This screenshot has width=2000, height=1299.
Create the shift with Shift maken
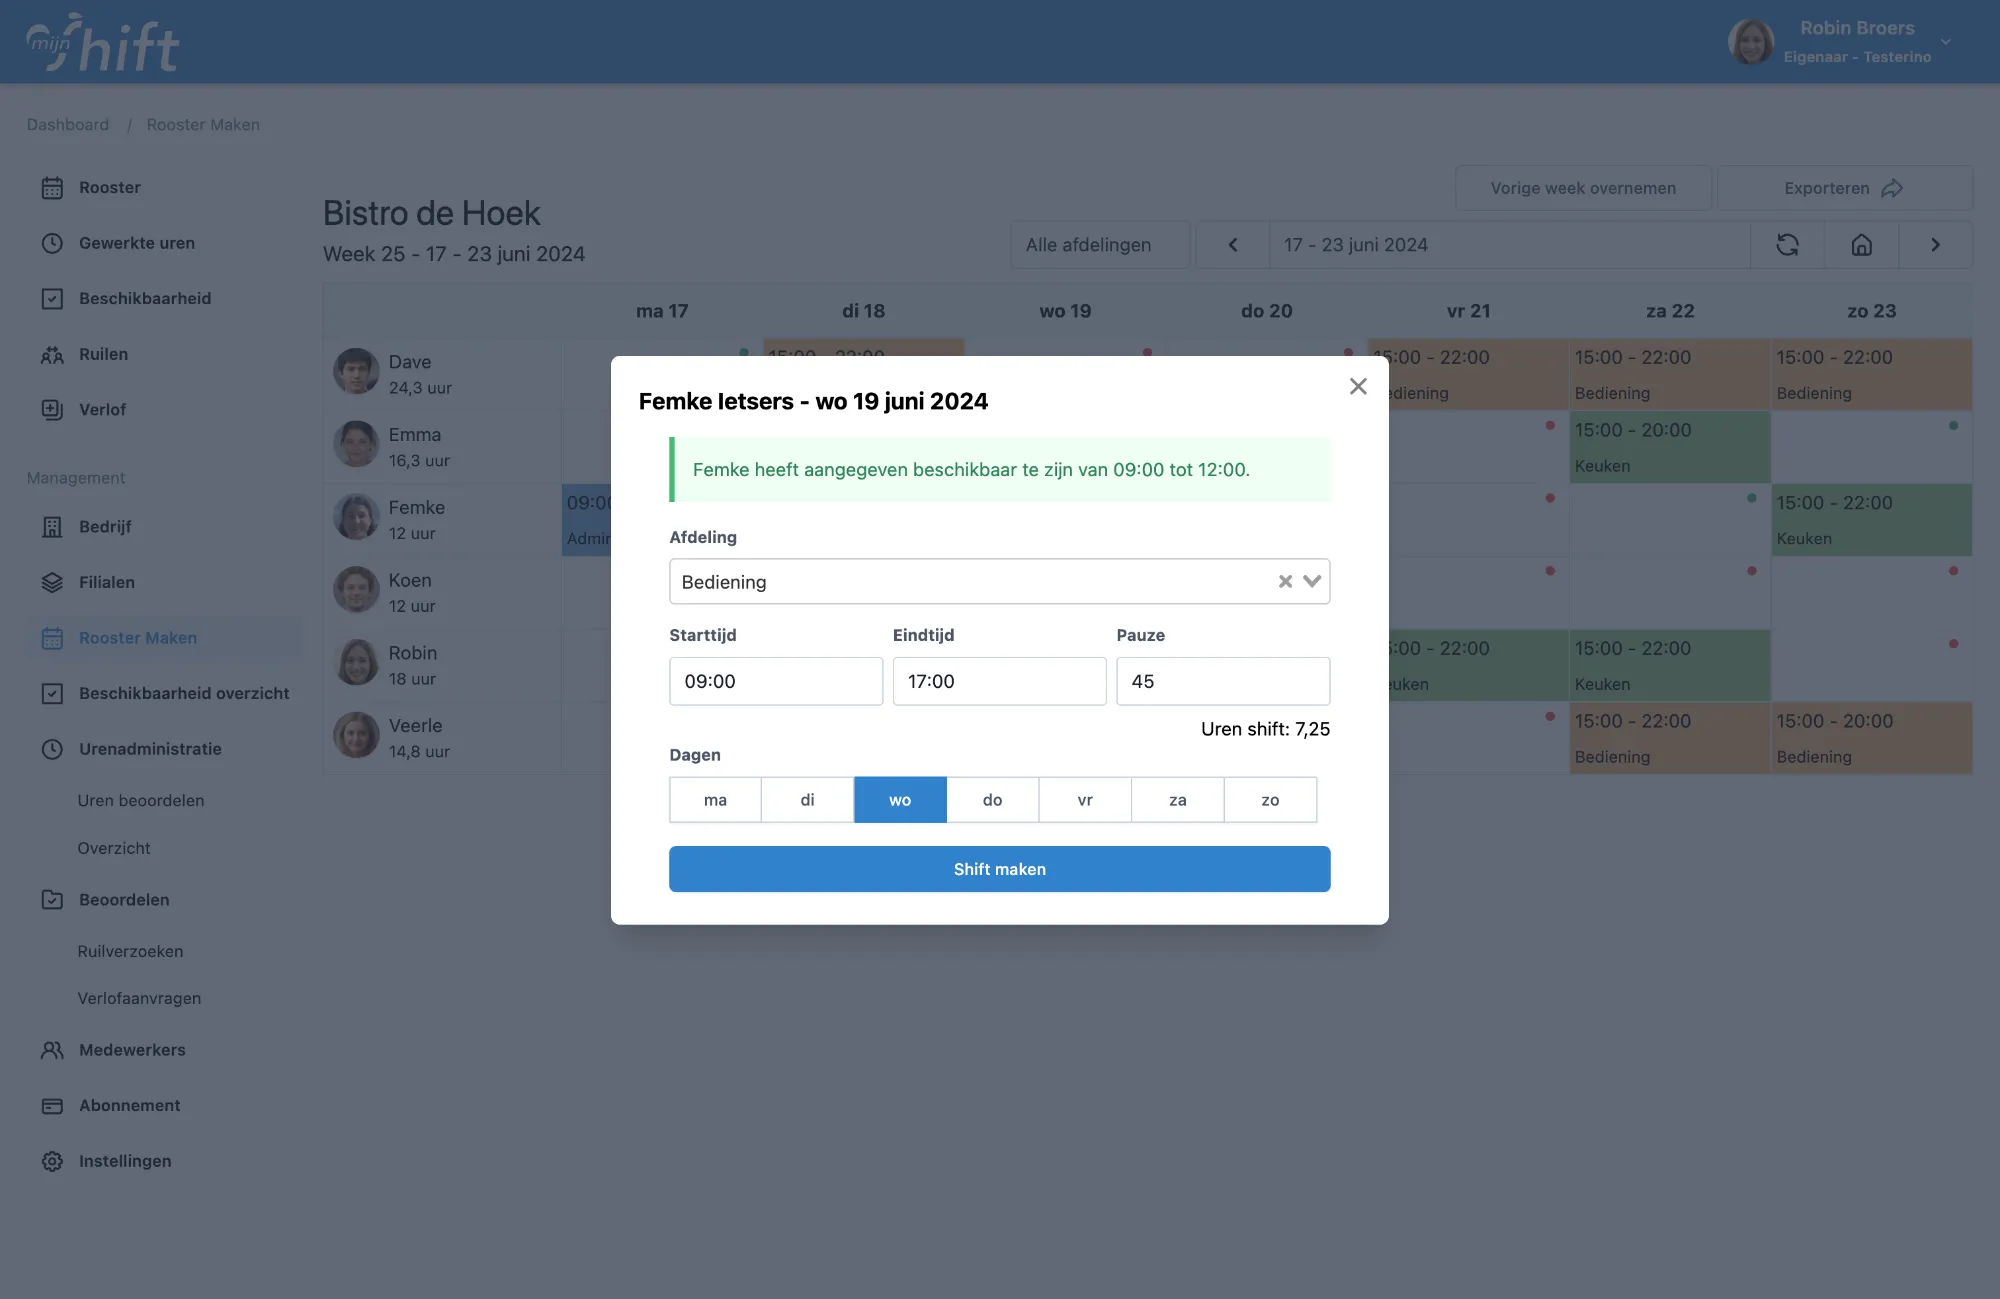pyautogui.click(x=999, y=869)
